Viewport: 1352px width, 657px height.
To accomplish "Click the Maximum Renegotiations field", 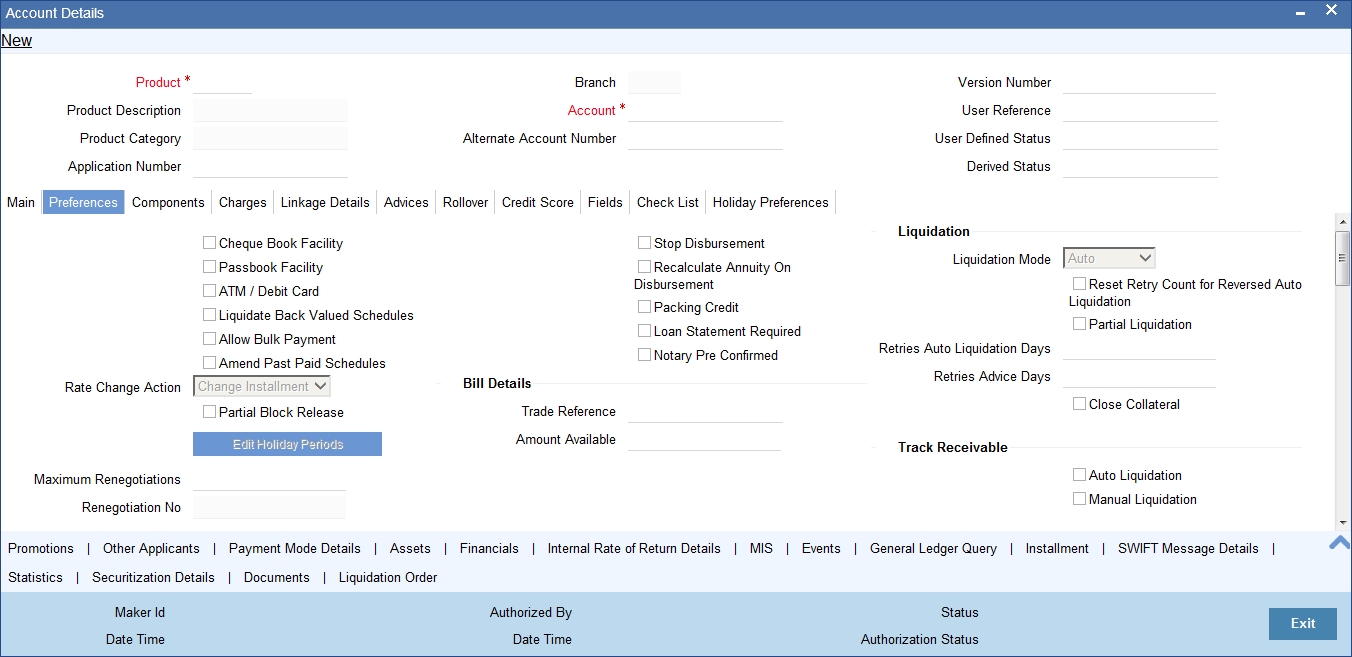I will coord(269,479).
